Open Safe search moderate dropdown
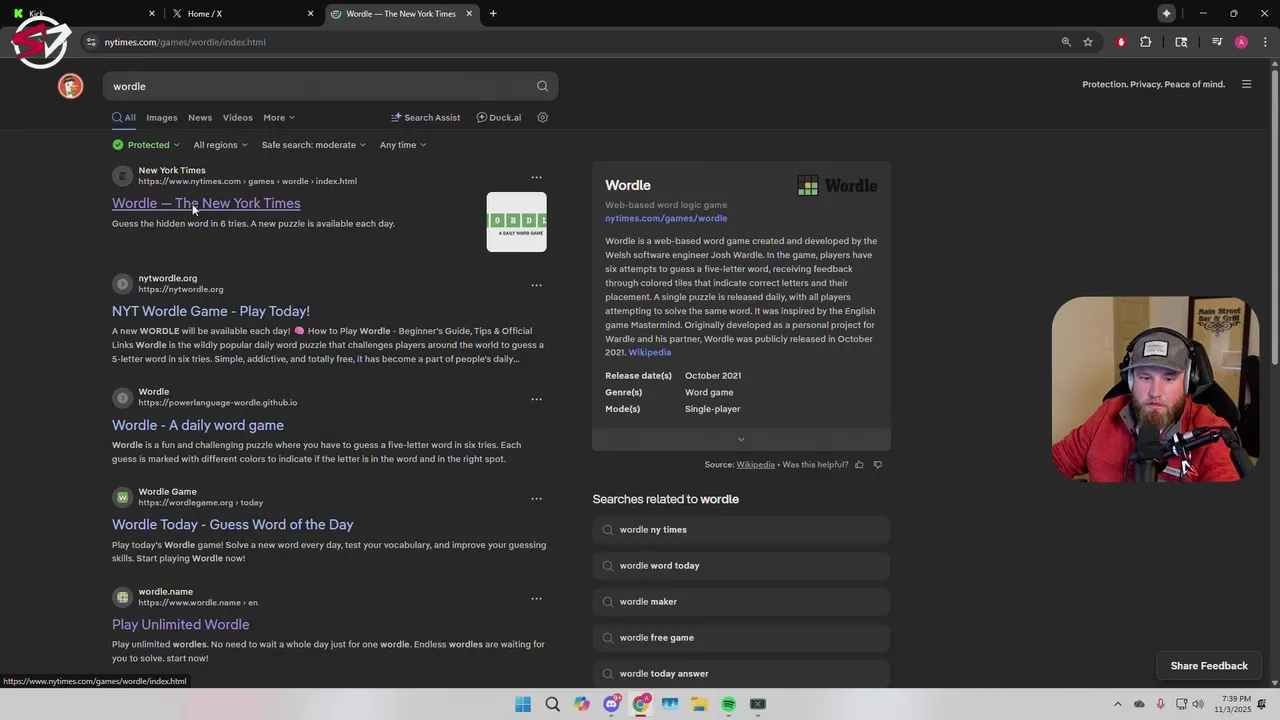1280x720 pixels. (x=313, y=145)
